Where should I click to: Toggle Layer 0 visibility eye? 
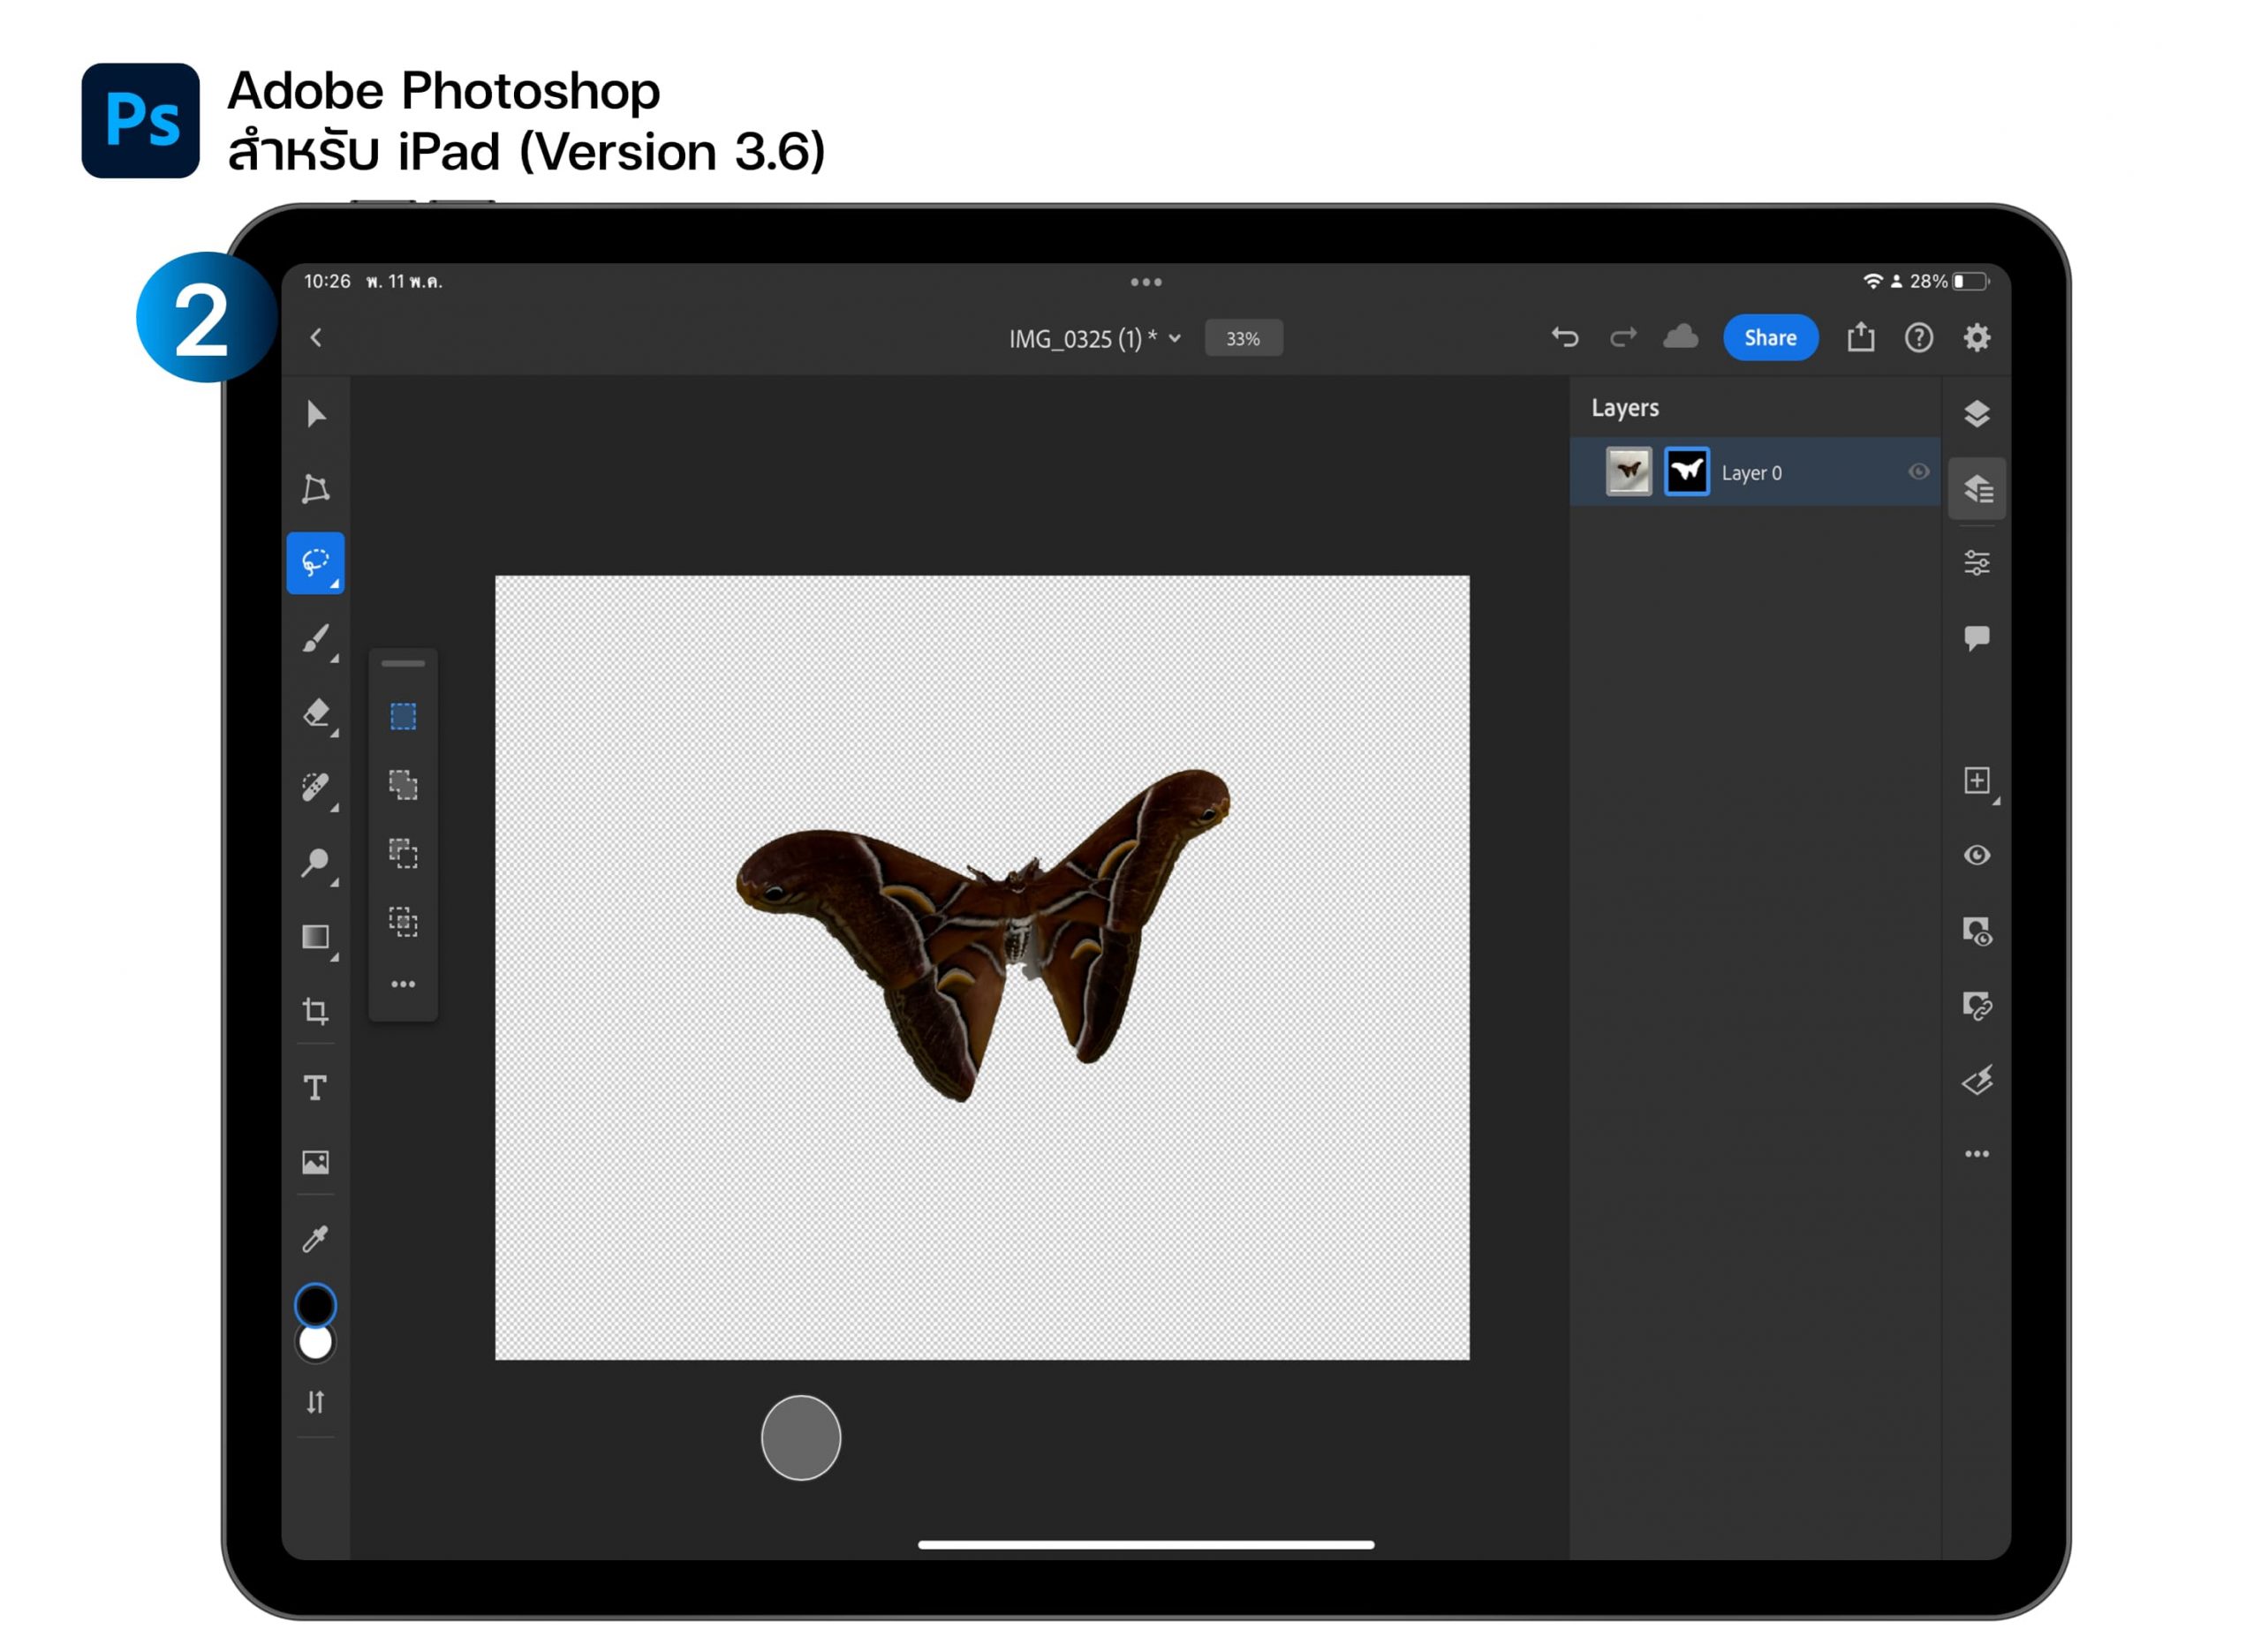click(1920, 472)
